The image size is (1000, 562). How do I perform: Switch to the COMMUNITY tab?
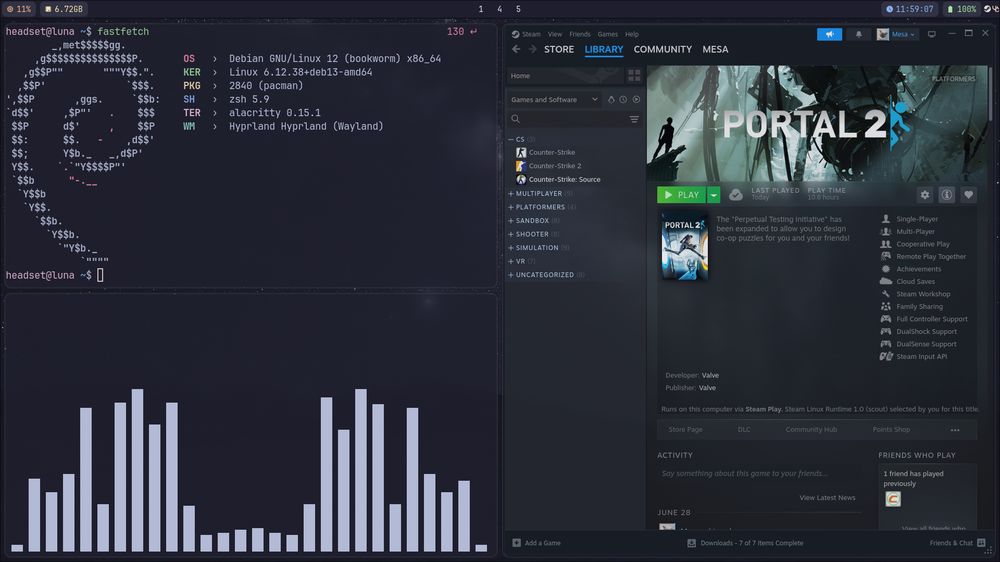click(663, 49)
